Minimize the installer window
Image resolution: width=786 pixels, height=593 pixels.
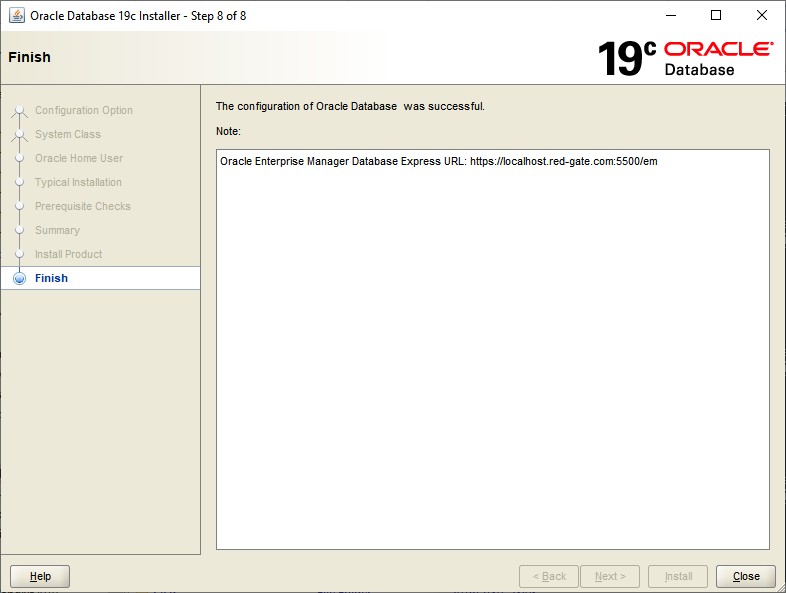(x=671, y=16)
